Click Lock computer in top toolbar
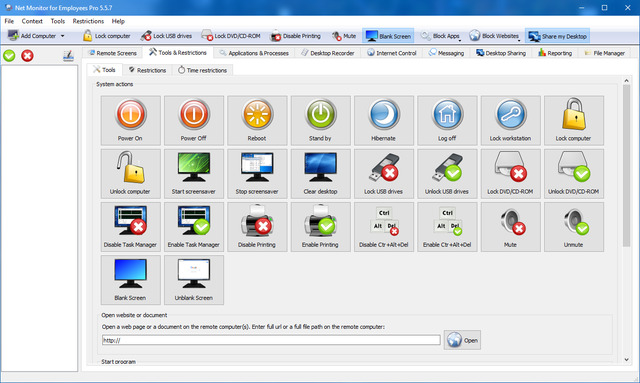 coord(107,36)
